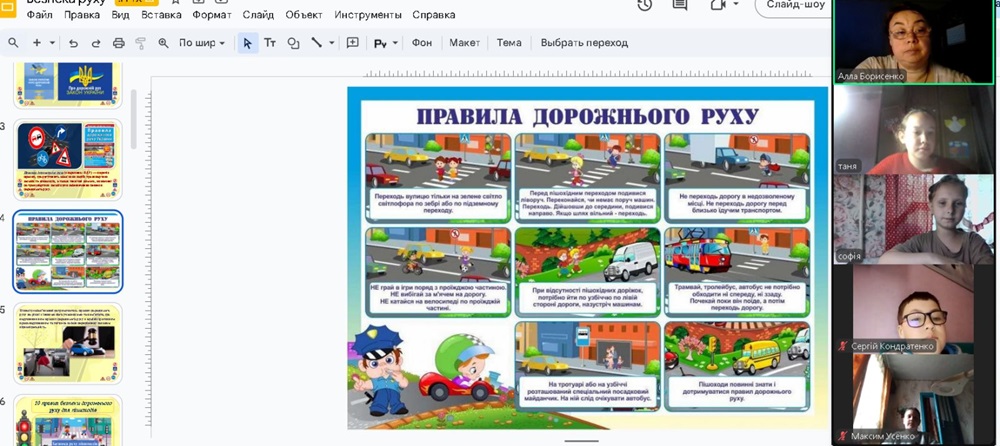Print the presentation
The width and height of the screenshot is (1000, 446).
click(x=119, y=43)
